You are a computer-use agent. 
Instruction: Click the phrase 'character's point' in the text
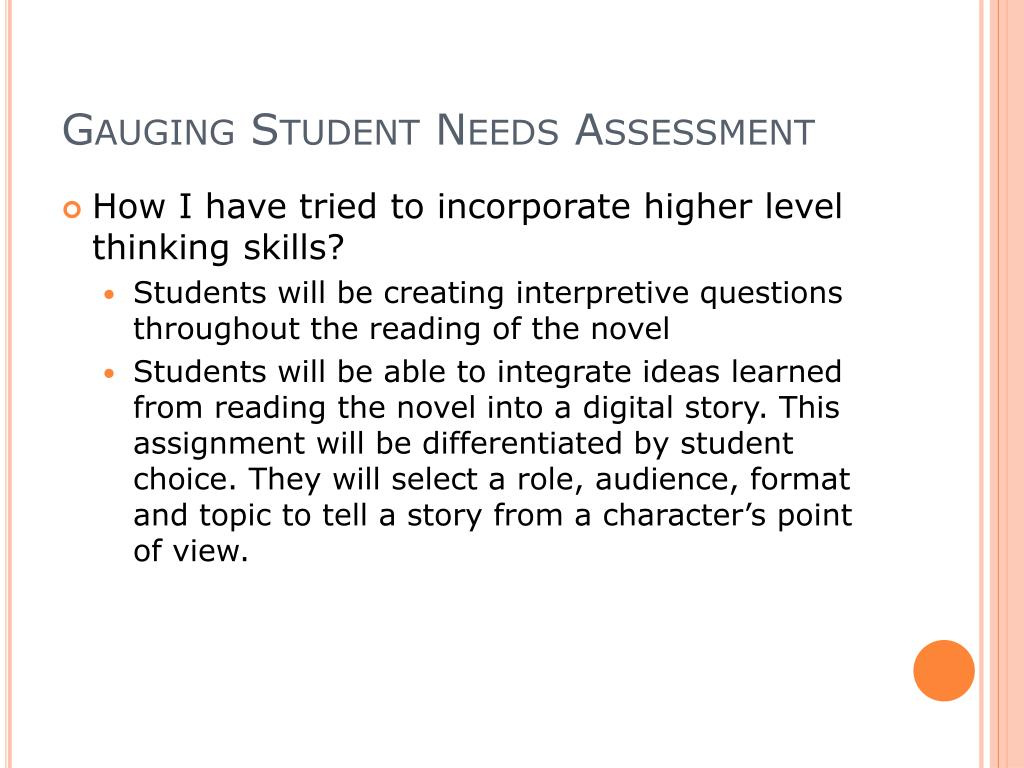(727, 515)
